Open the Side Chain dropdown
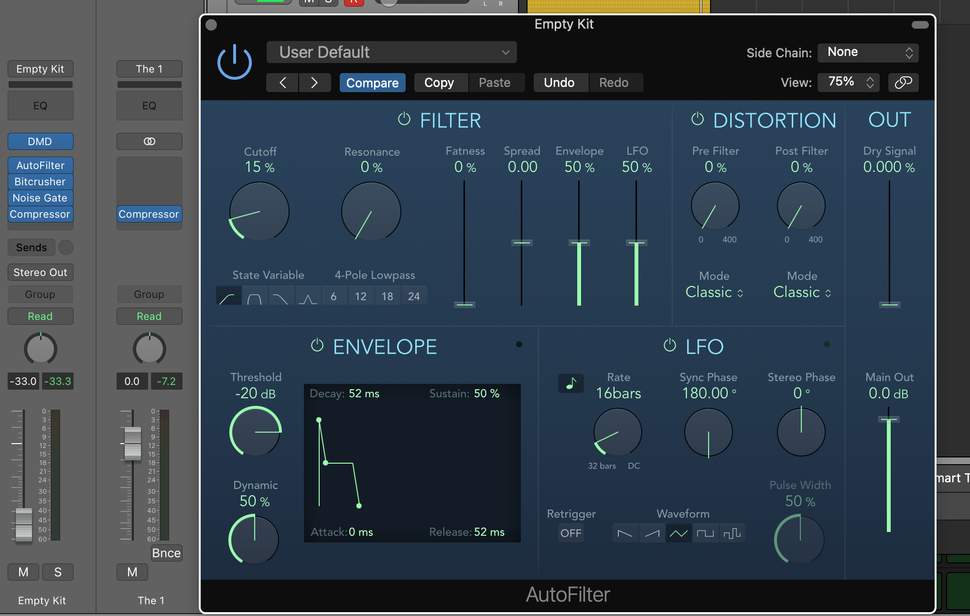The image size is (970, 616). coord(867,52)
